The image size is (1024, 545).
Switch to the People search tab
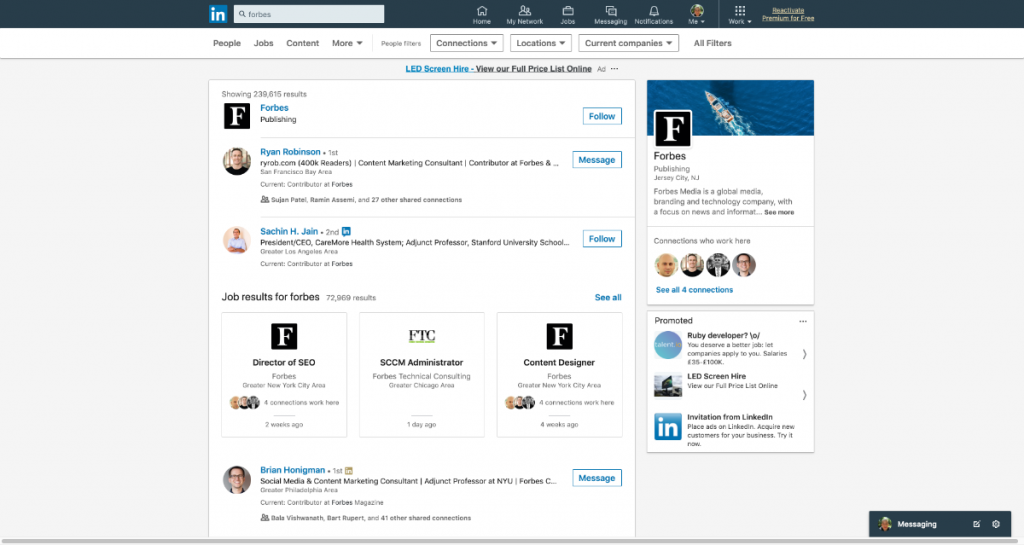click(x=227, y=43)
